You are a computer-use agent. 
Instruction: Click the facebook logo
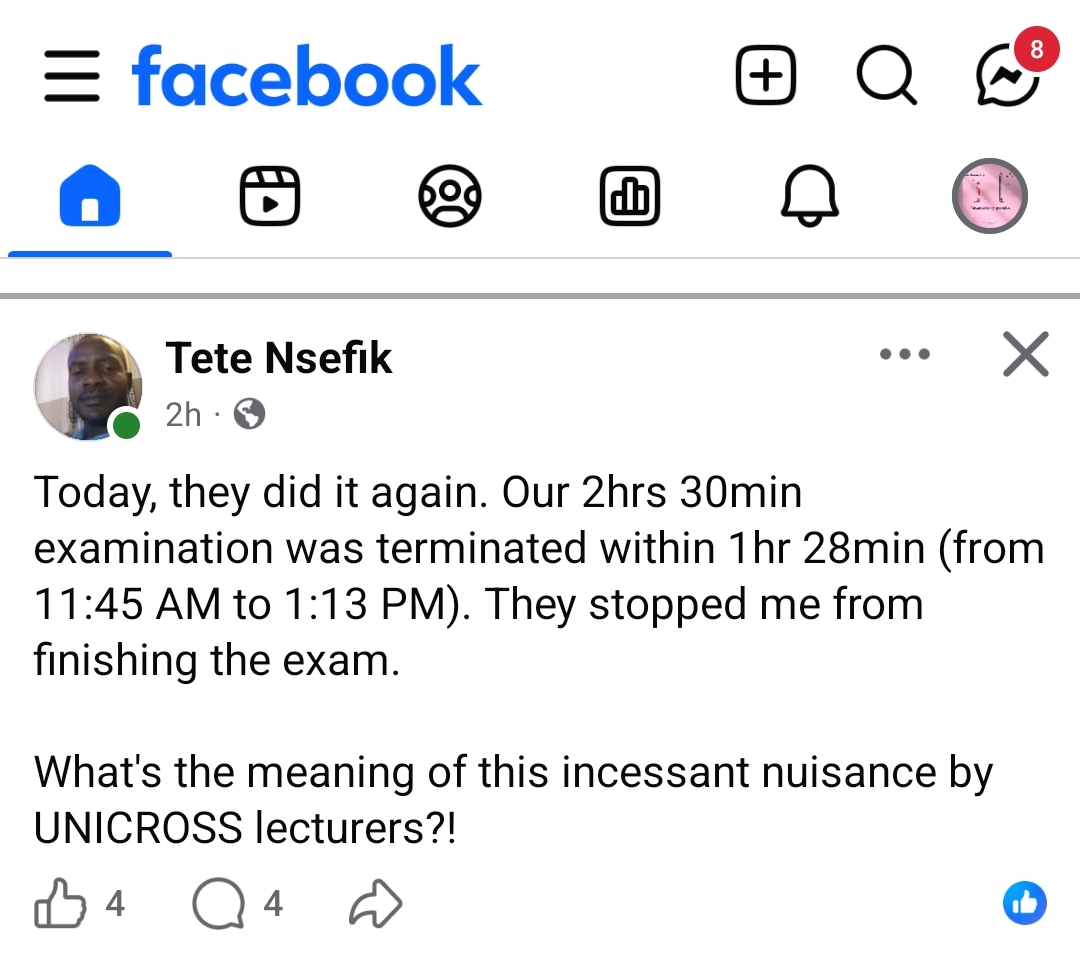point(306,77)
